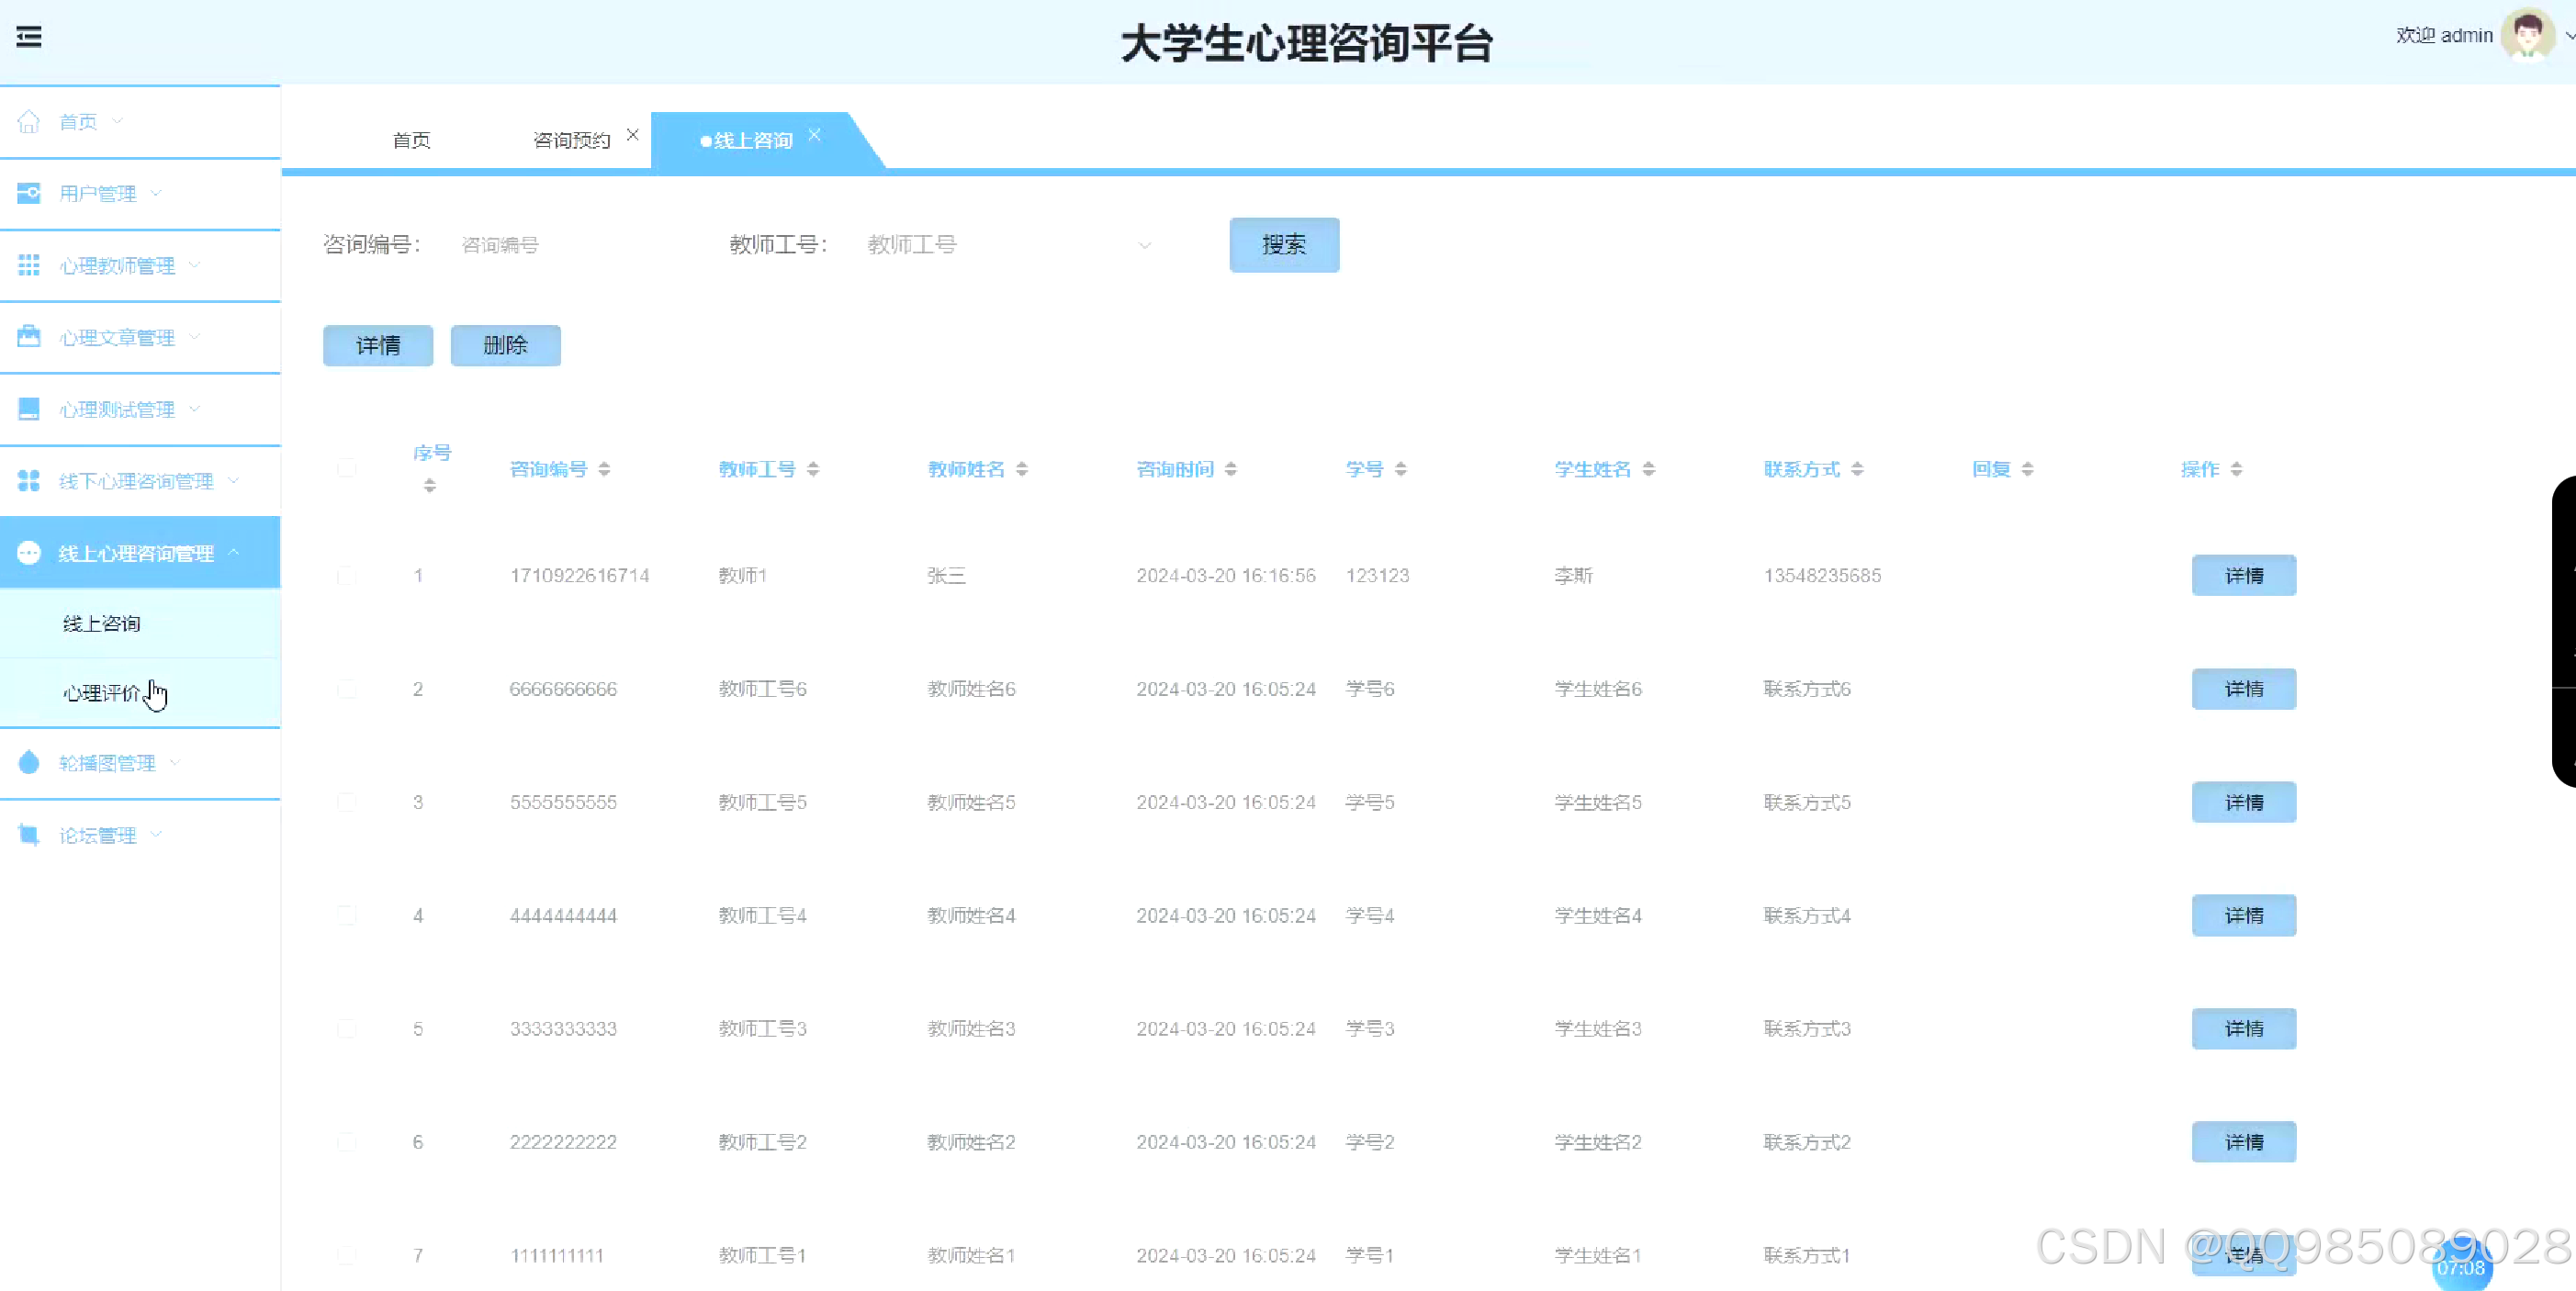
Task: Click the admin avatar in top right corner
Action: click(2526, 36)
